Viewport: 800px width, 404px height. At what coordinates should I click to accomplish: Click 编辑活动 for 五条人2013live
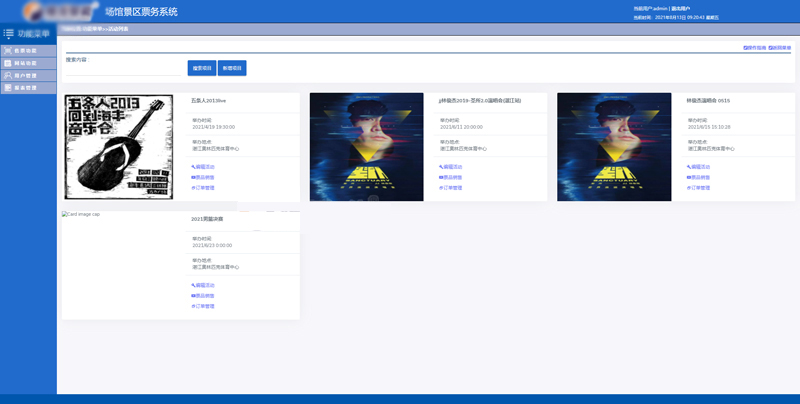203,167
